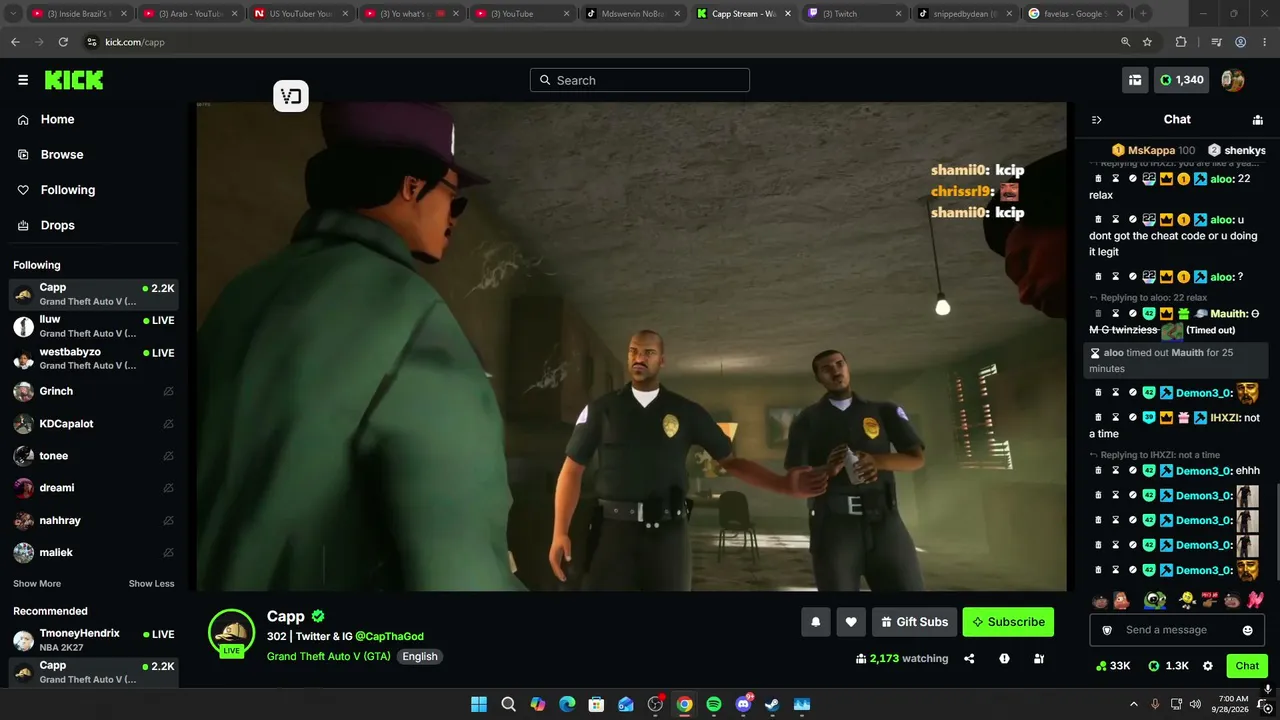Open the tab search dropdown arrow
1280x720 pixels.
click(13, 14)
